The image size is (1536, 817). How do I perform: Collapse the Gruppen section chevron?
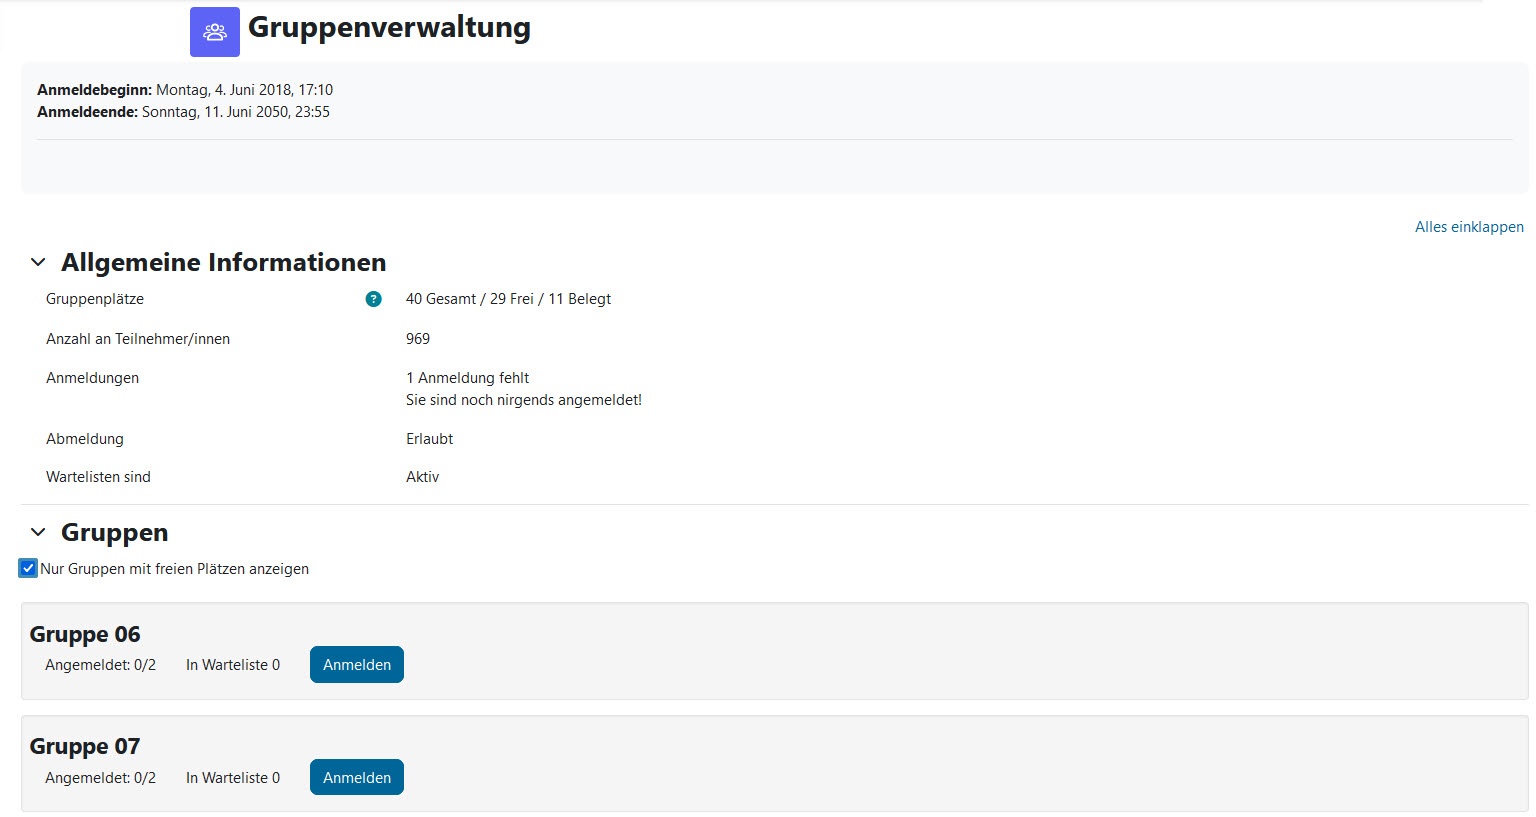[x=38, y=532]
